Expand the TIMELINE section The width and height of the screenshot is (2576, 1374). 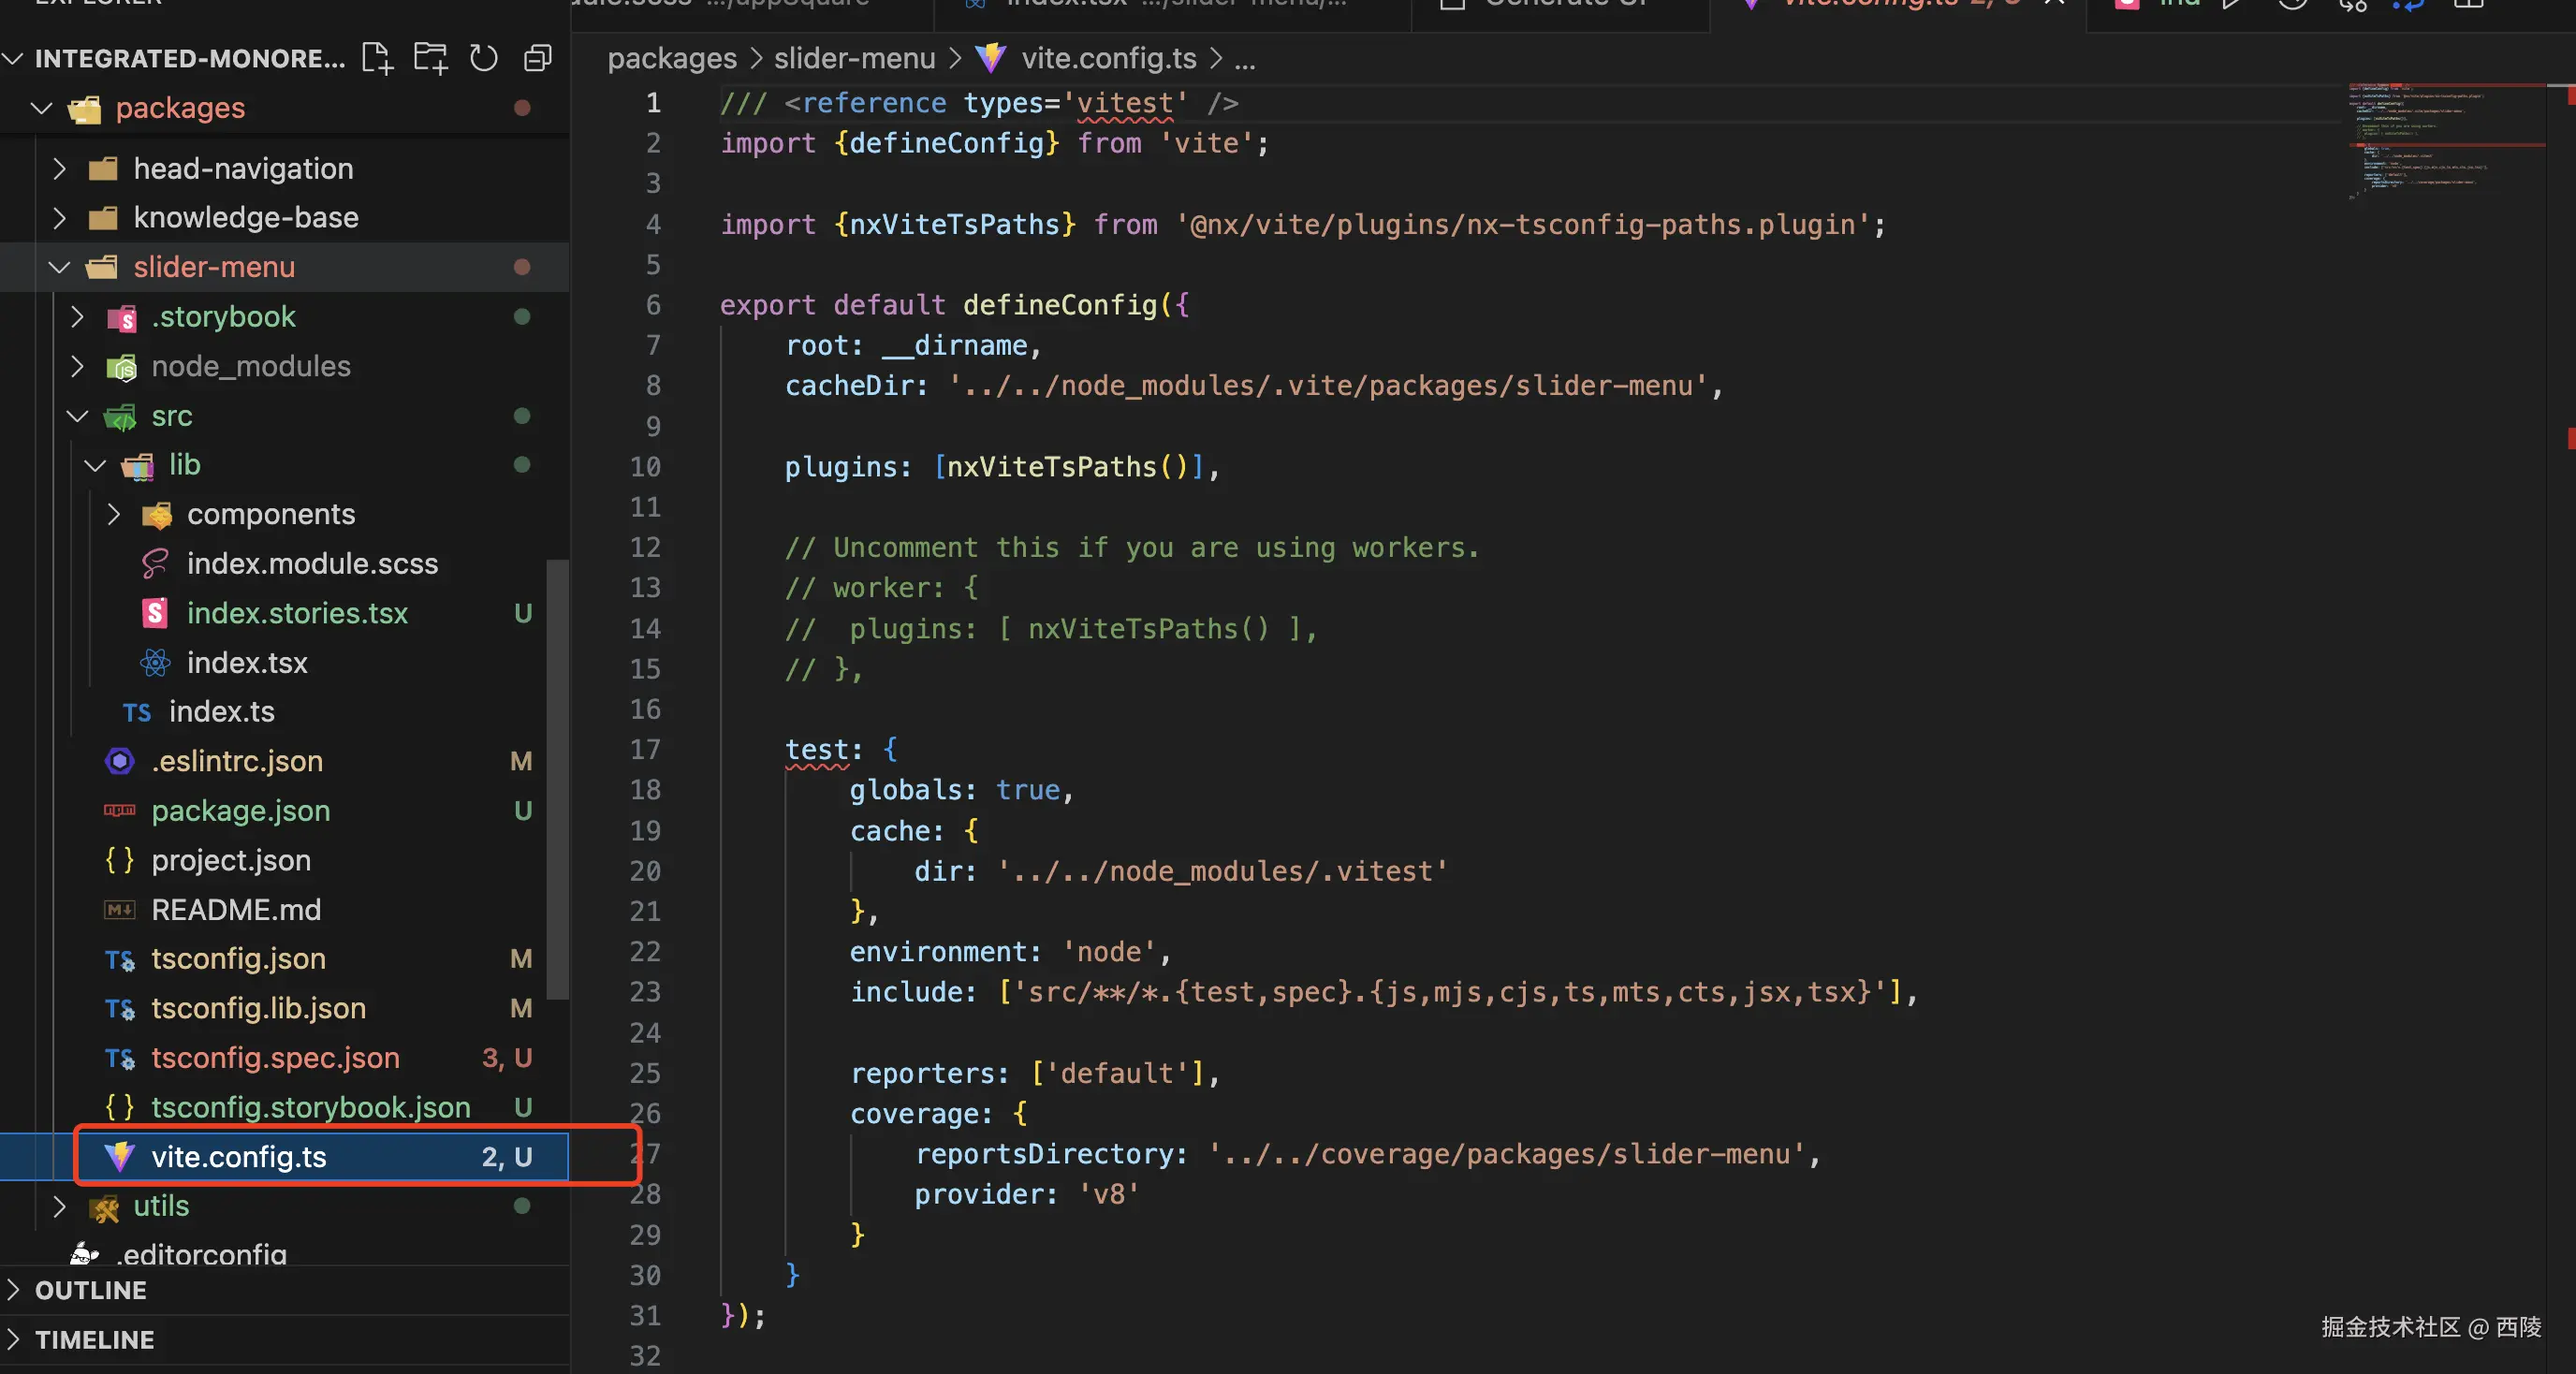94,1340
